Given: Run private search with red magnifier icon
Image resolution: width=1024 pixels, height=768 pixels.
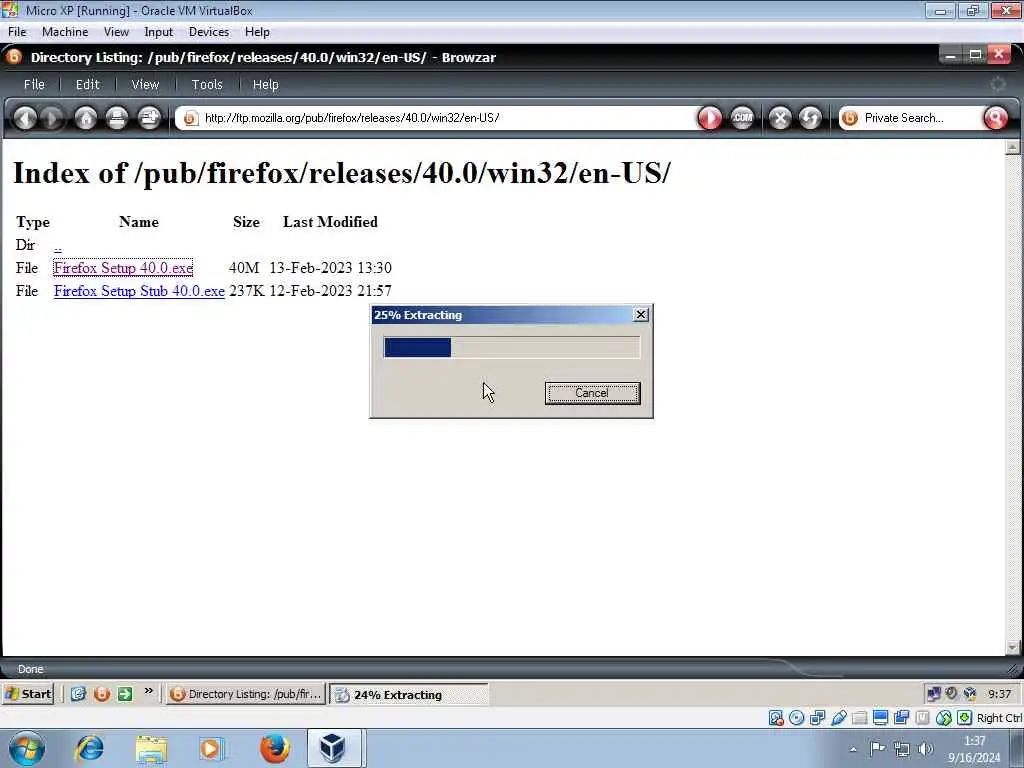Looking at the screenshot, I should click(995, 118).
